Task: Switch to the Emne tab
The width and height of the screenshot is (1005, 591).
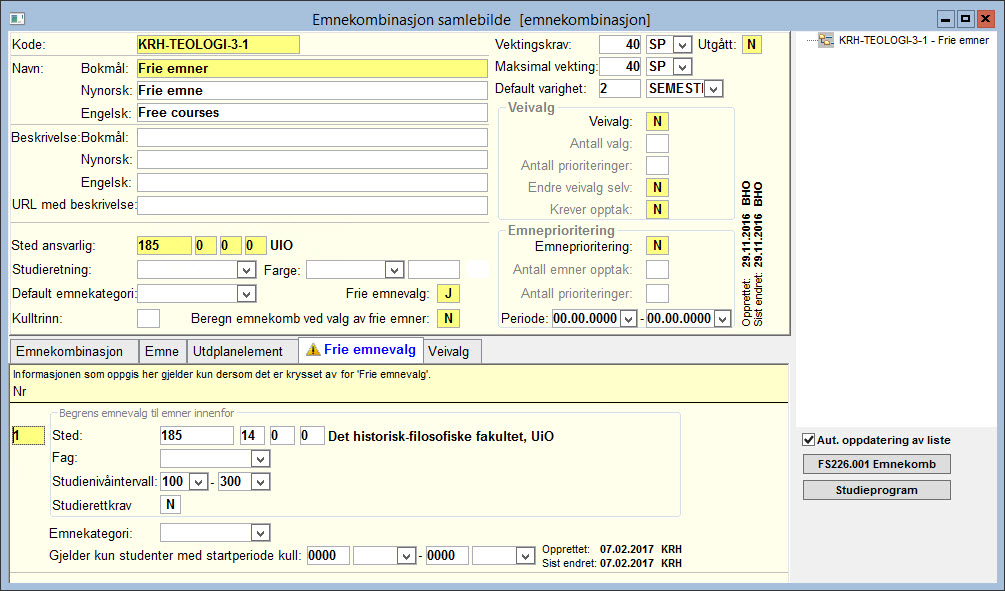Action: 162,351
